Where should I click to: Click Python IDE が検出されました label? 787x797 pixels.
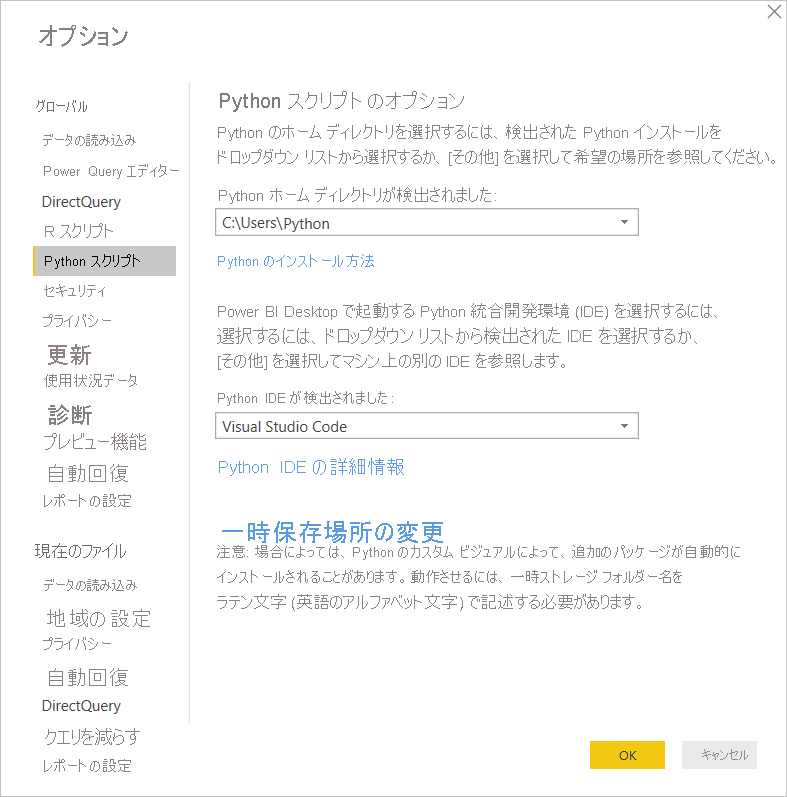point(305,398)
